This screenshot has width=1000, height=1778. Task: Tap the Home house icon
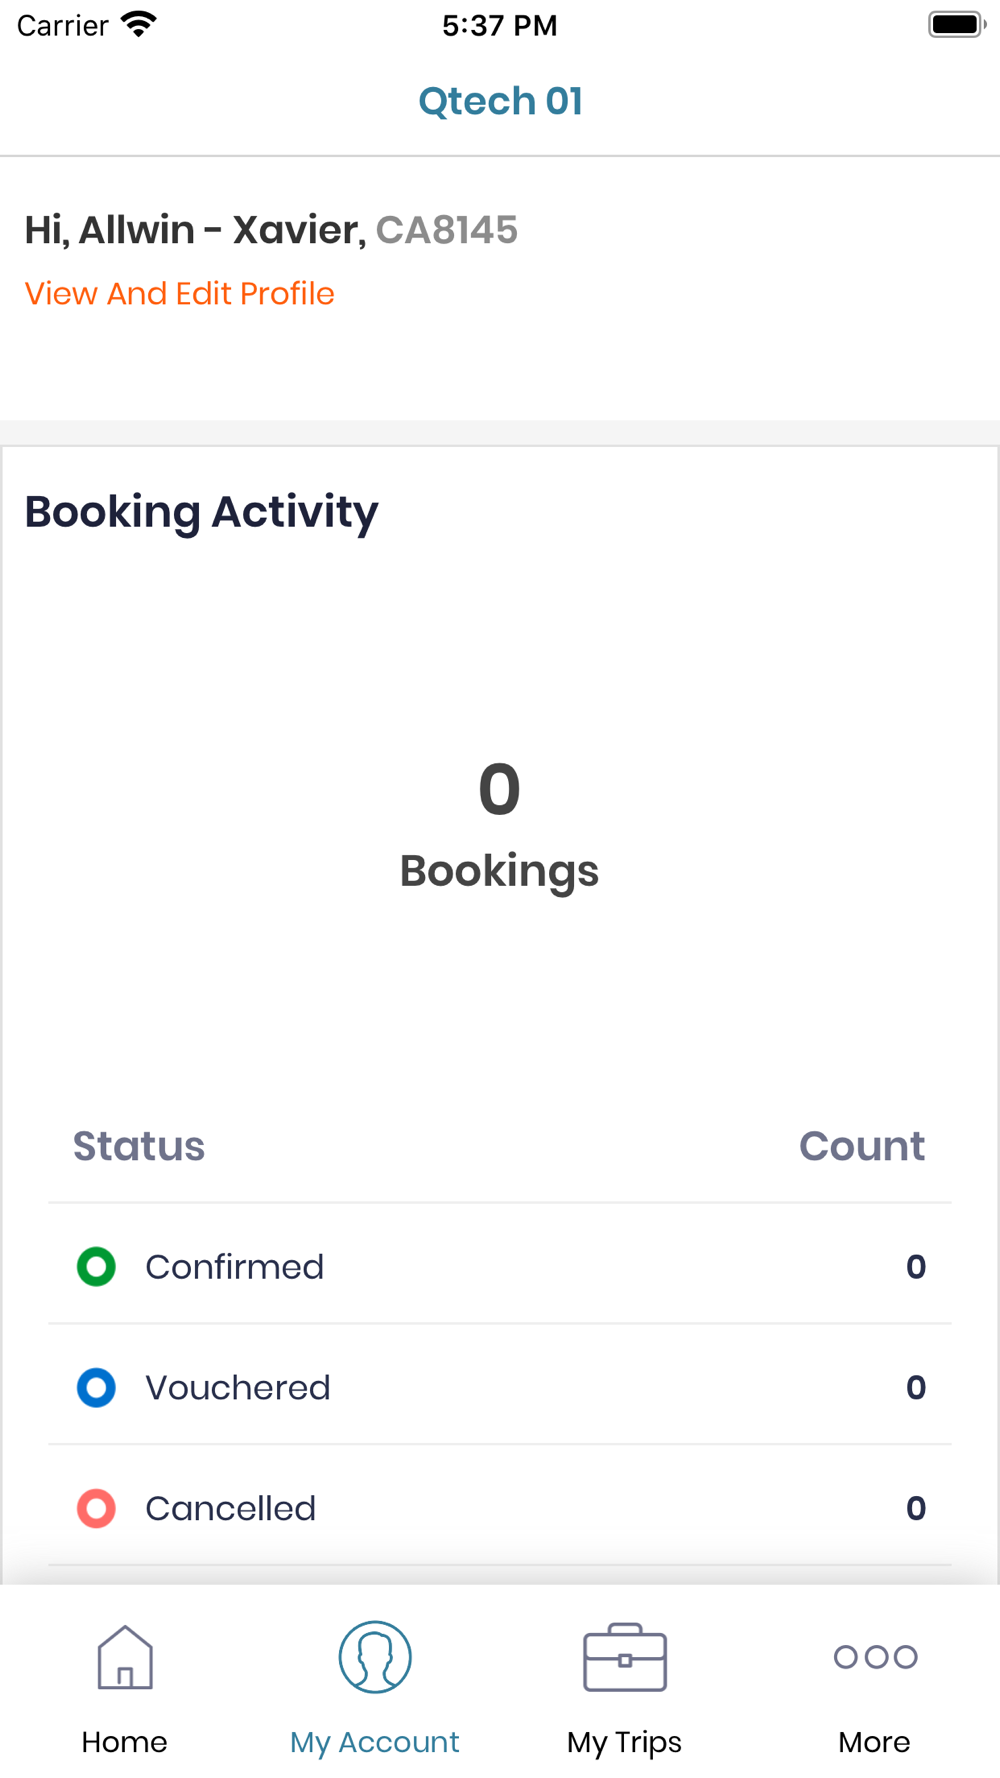point(125,1657)
